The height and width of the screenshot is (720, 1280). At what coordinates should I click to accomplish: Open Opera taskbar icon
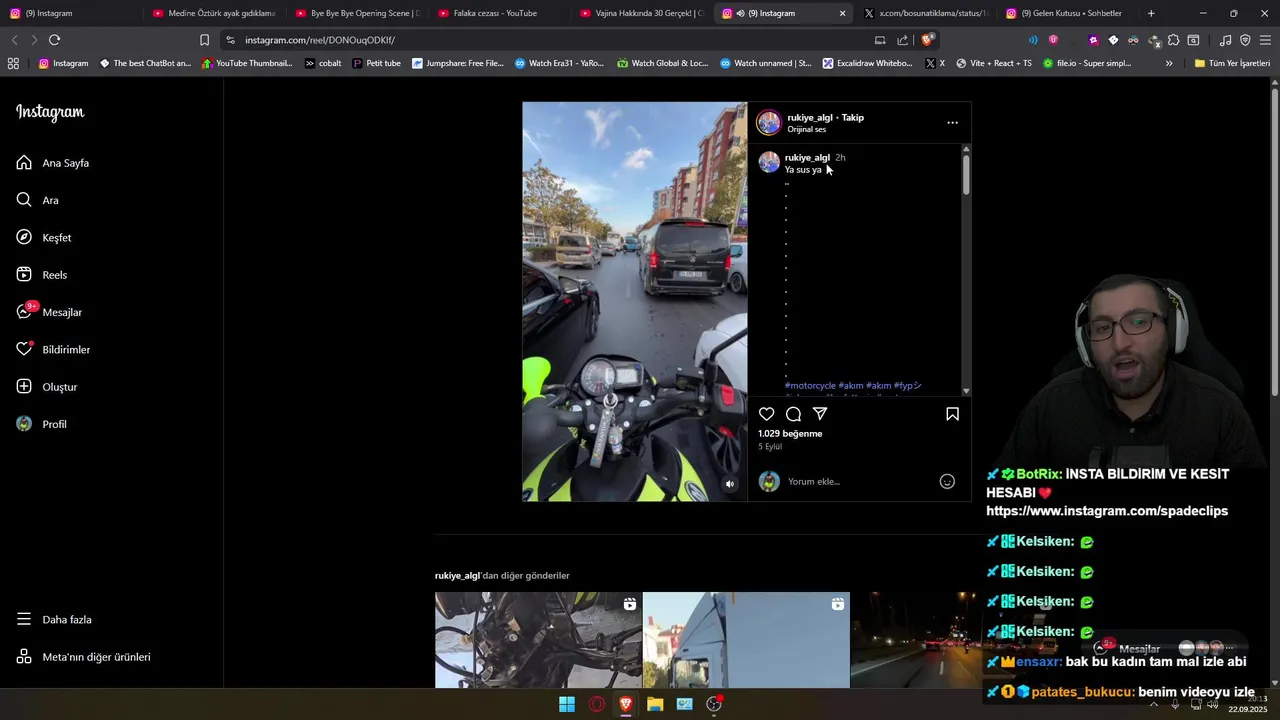coord(597,704)
